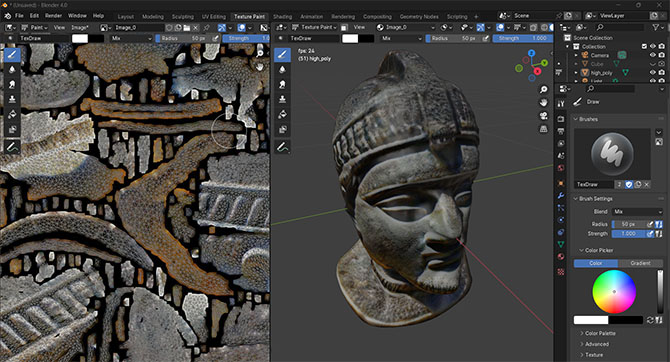Toggle Collection exclude checkbox in outliner
The height and width of the screenshot is (362, 670).
644,46
